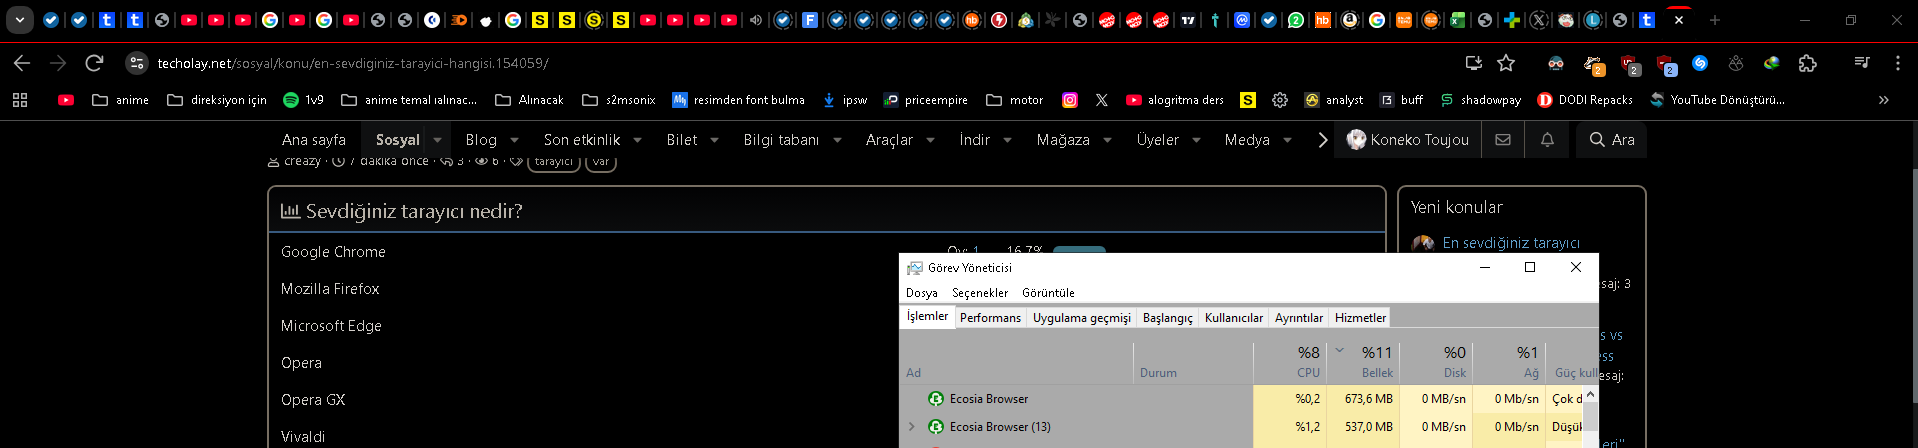Select the 673,6 MB memory cell
Screen dimensions: 1918x448
click(1362, 399)
